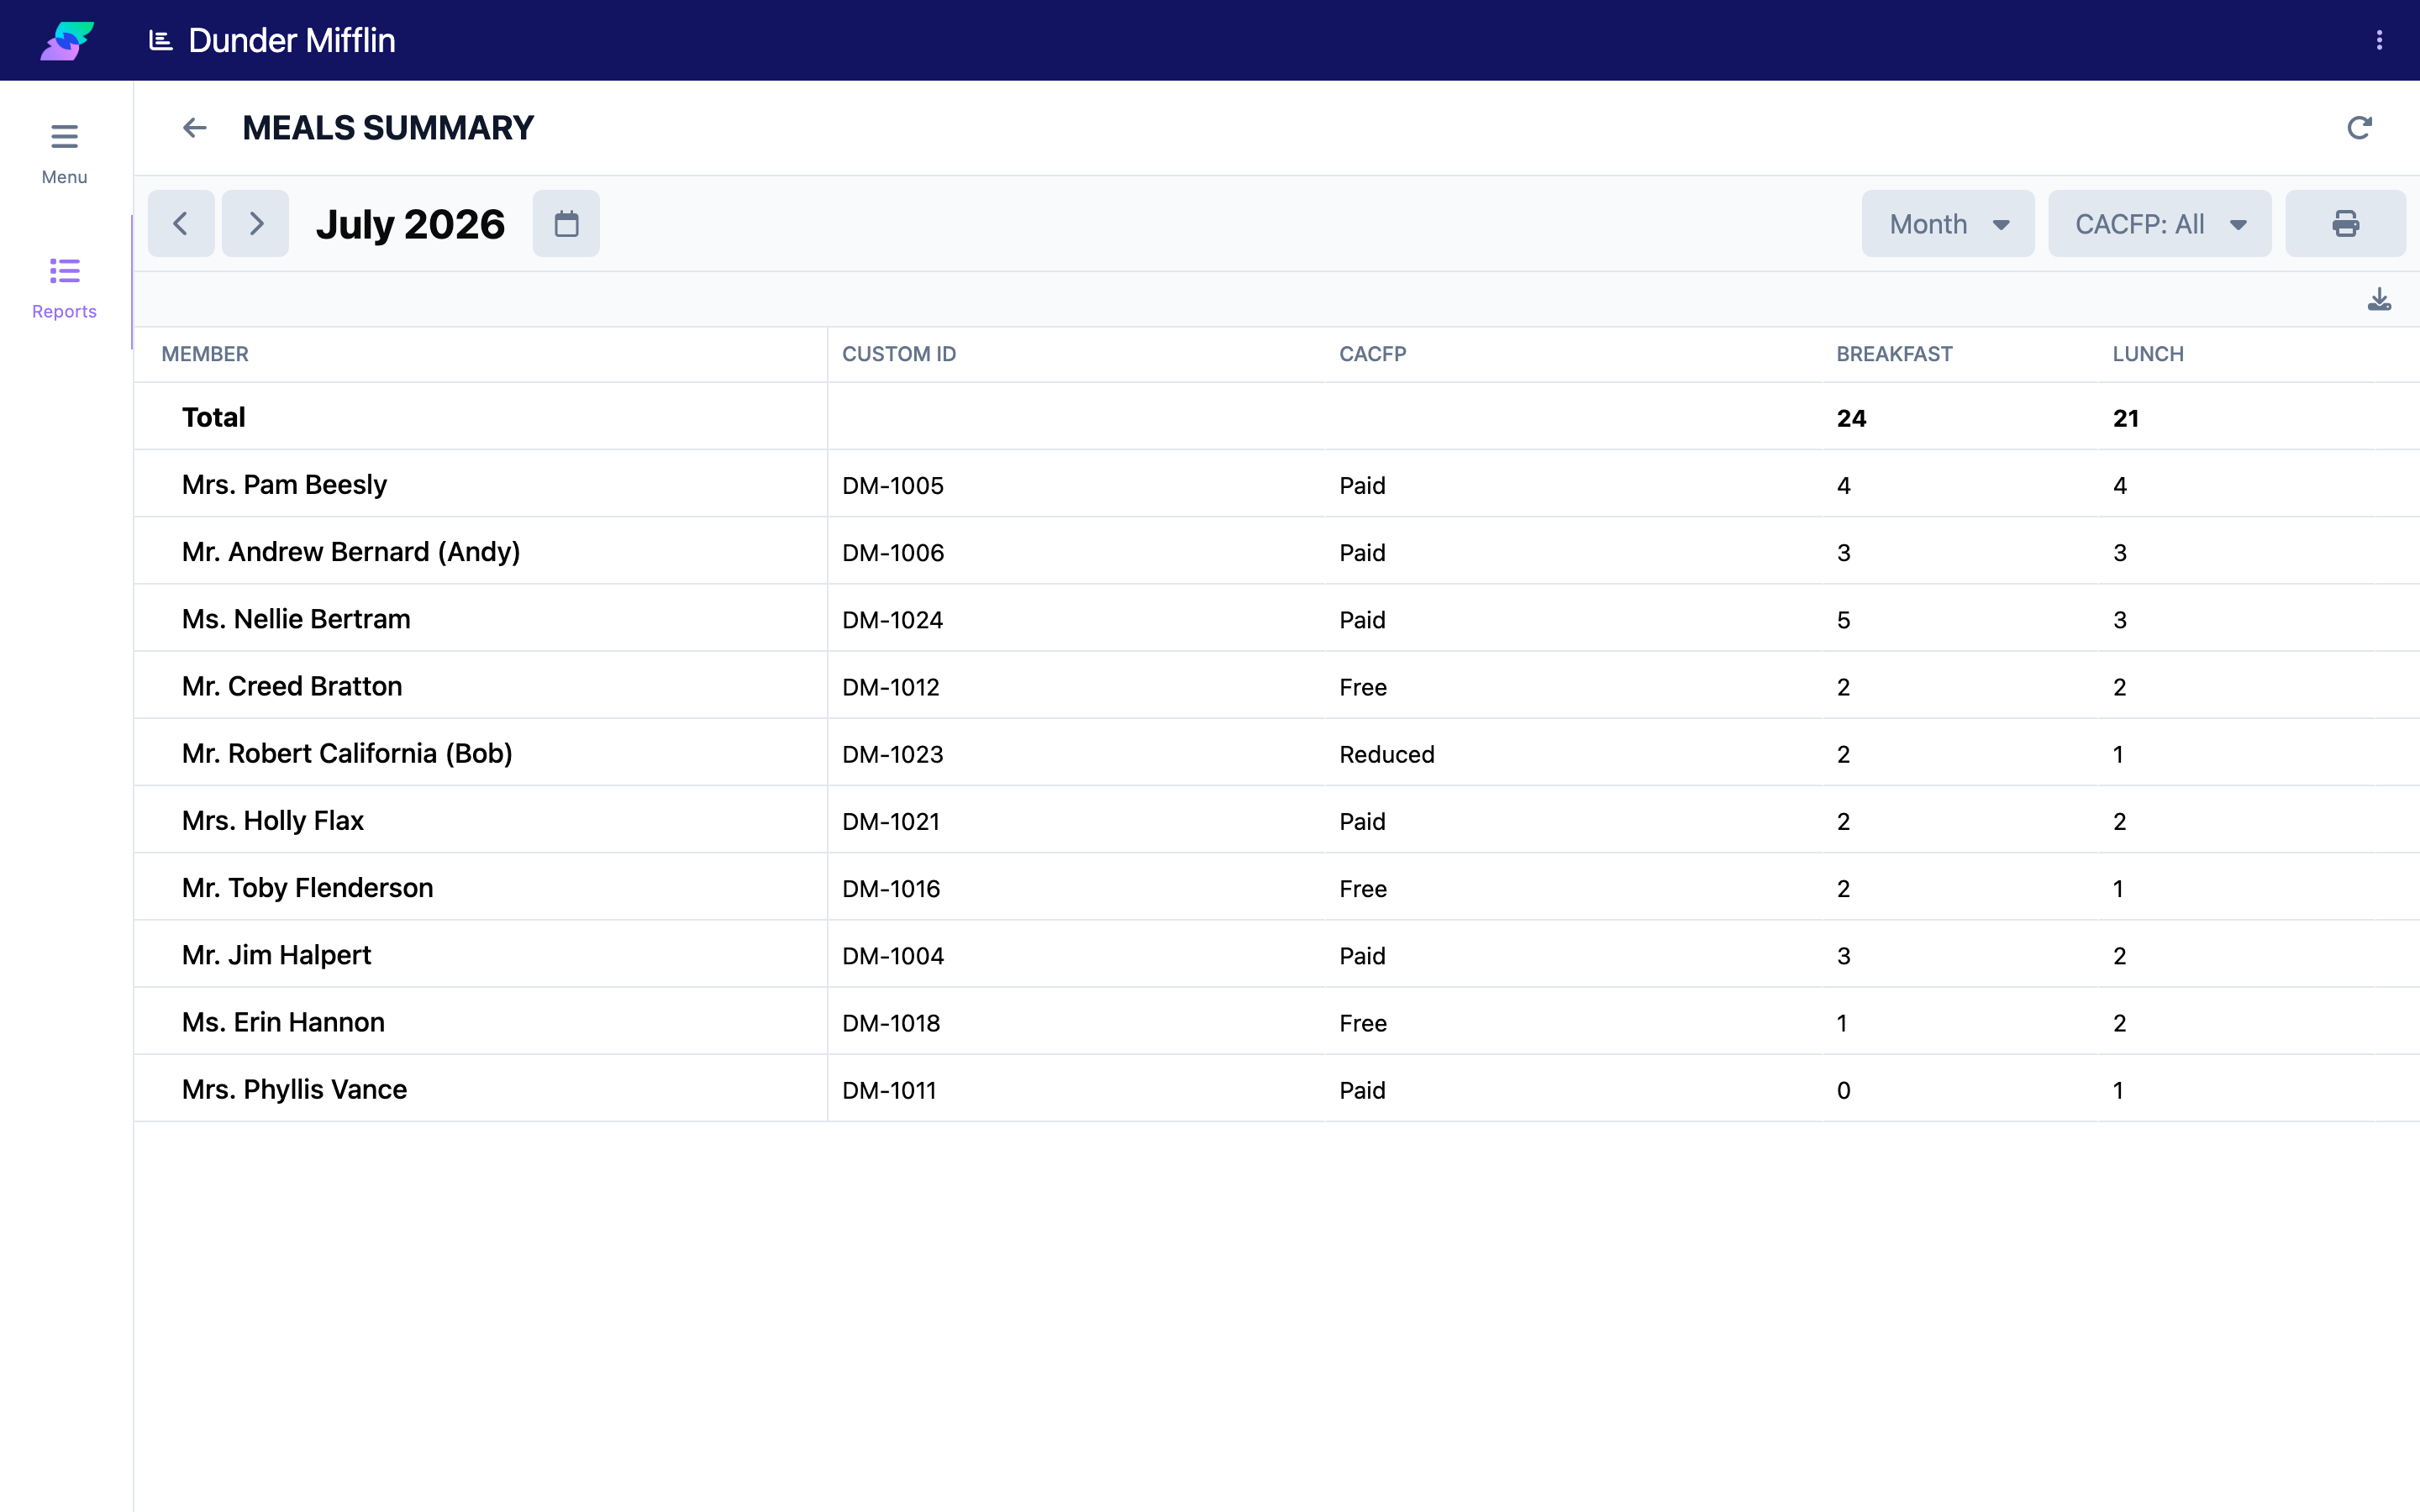Click the Reduced CACFP status cell
The height and width of the screenshot is (1512, 2420).
(x=1387, y=754)
